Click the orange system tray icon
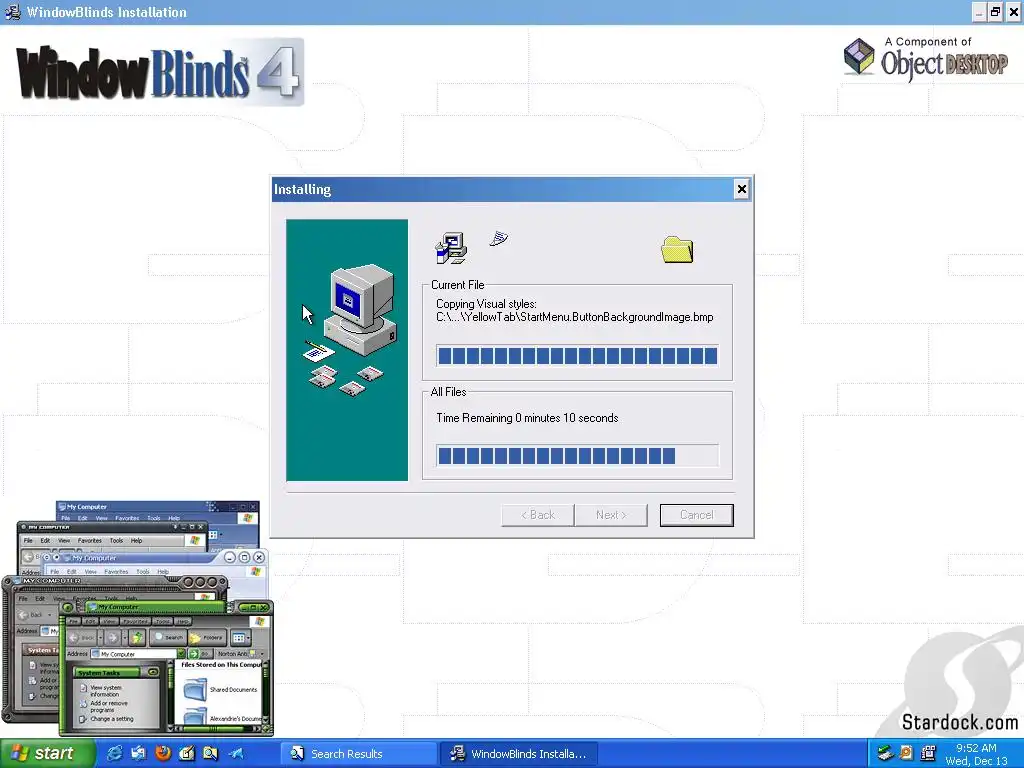The height and width of the screenshot is (768, 1024). [x=906, y=753]
